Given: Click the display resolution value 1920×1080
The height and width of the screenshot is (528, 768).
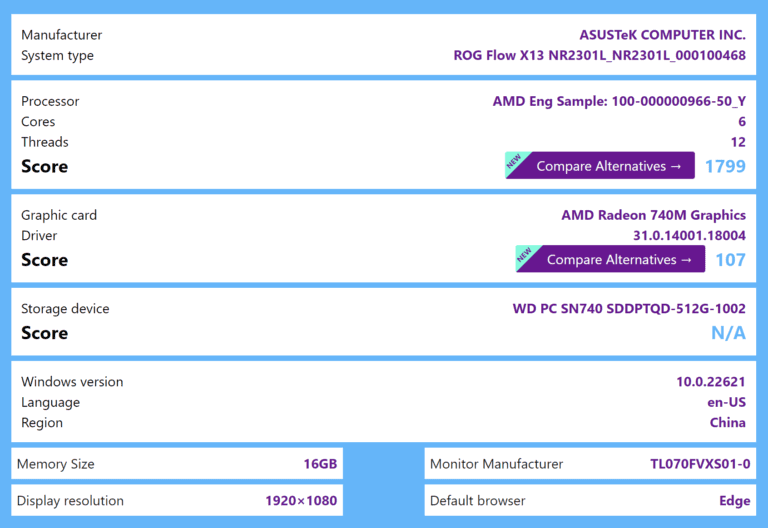Looking at the screenshot, I should coord(301,501).
